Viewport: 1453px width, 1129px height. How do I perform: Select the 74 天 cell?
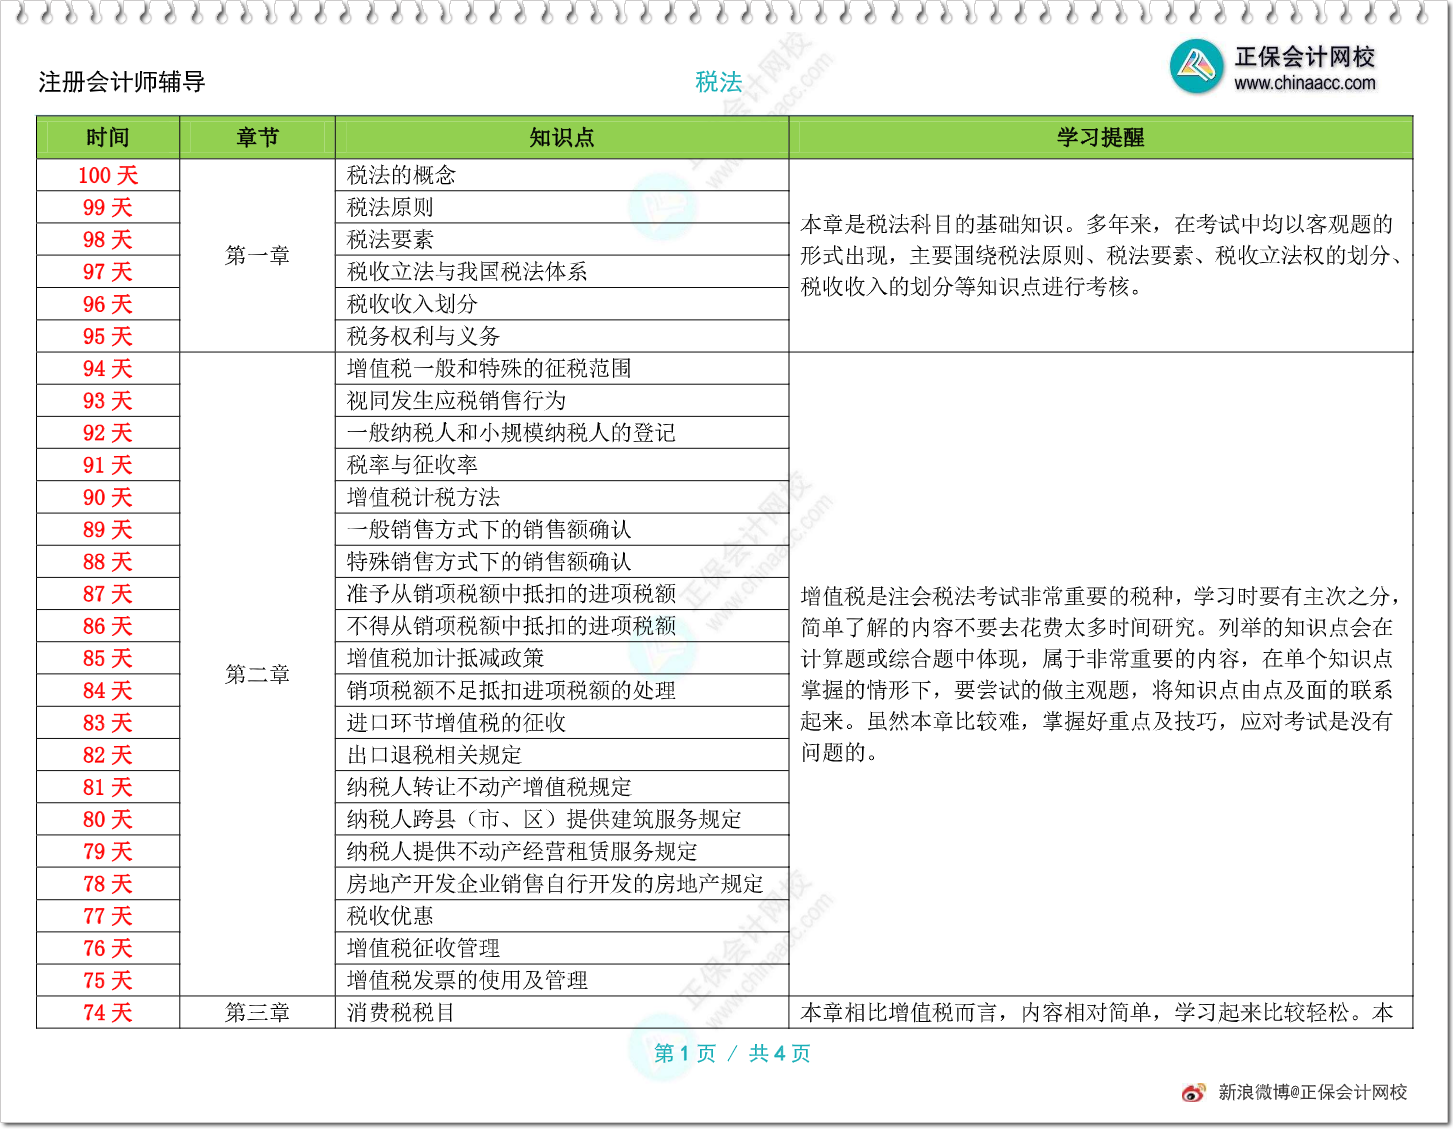108,1013
